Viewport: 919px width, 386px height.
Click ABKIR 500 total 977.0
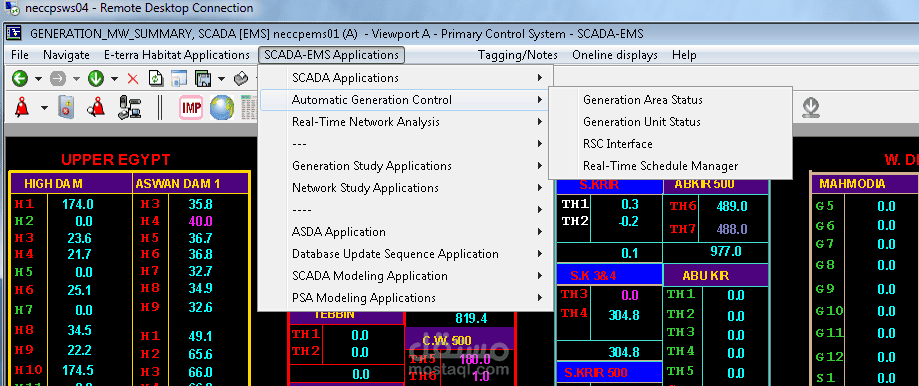click(726, 251)
